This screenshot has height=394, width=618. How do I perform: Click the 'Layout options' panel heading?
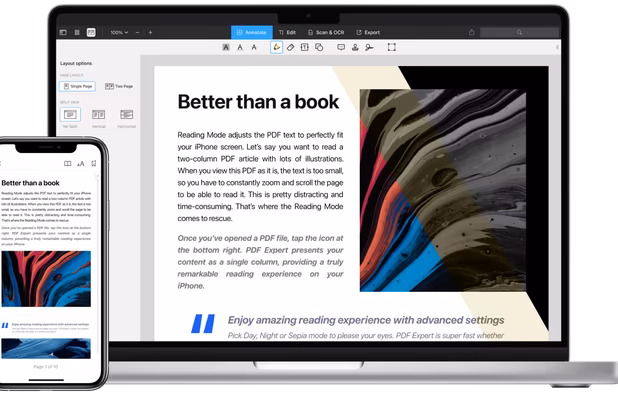point(76,63)
